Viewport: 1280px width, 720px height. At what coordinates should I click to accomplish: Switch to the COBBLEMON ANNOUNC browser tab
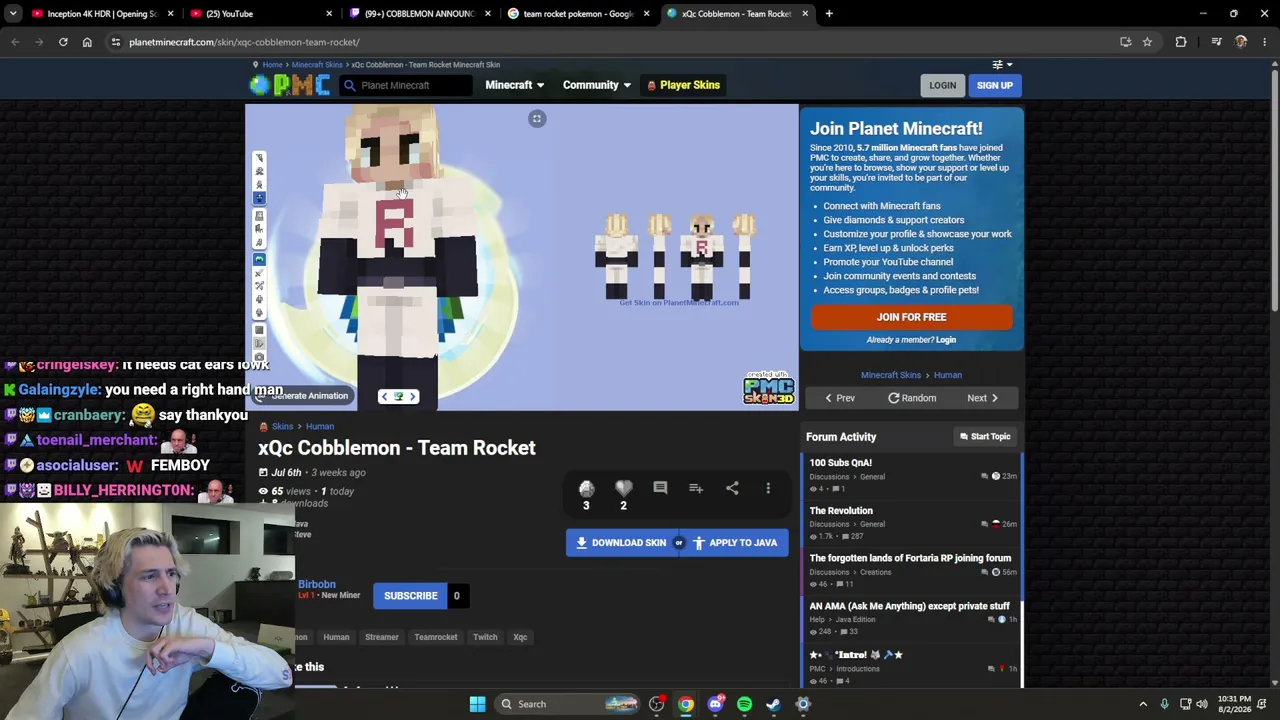[418, 14]
